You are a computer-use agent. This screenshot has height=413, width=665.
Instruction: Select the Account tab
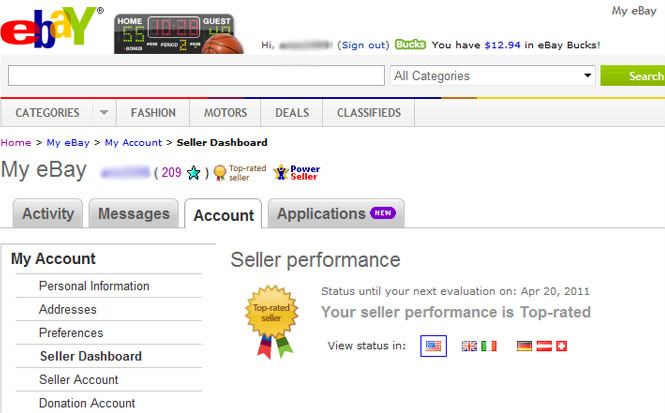(224, 215)
